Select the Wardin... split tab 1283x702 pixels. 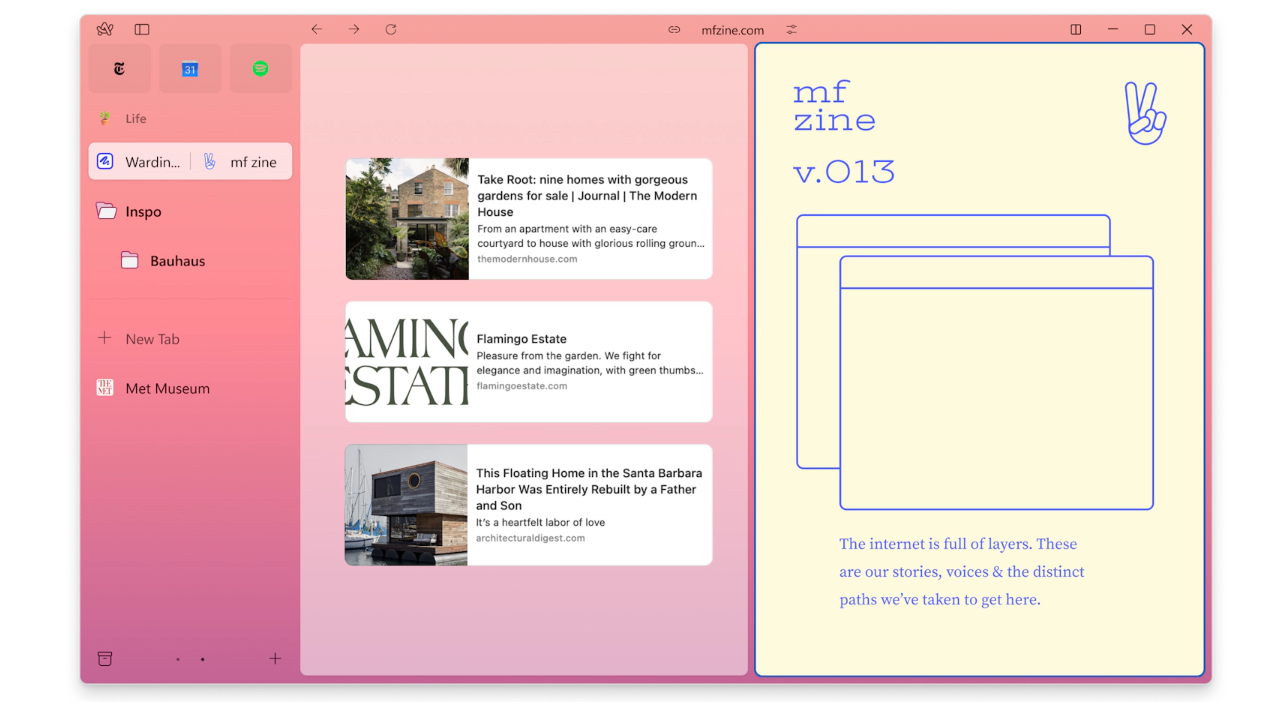tap(140, 162)
